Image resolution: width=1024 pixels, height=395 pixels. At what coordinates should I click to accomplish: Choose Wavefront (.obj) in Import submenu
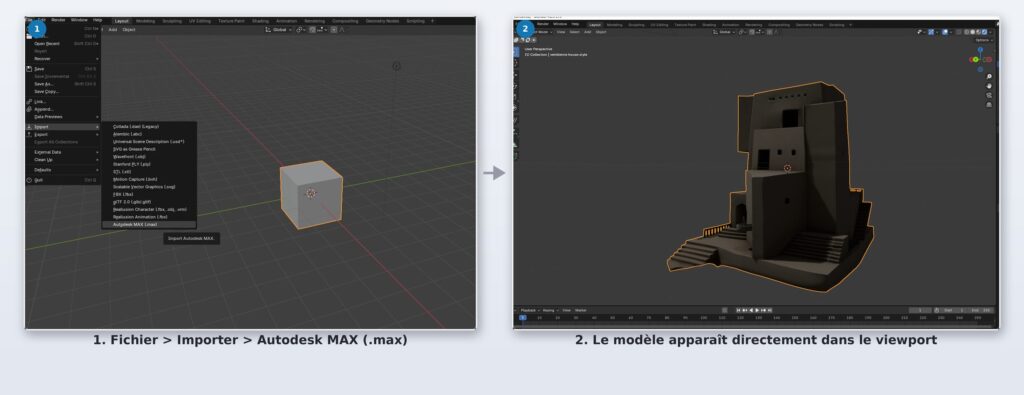pyautogui.click(x=149, y=157)
